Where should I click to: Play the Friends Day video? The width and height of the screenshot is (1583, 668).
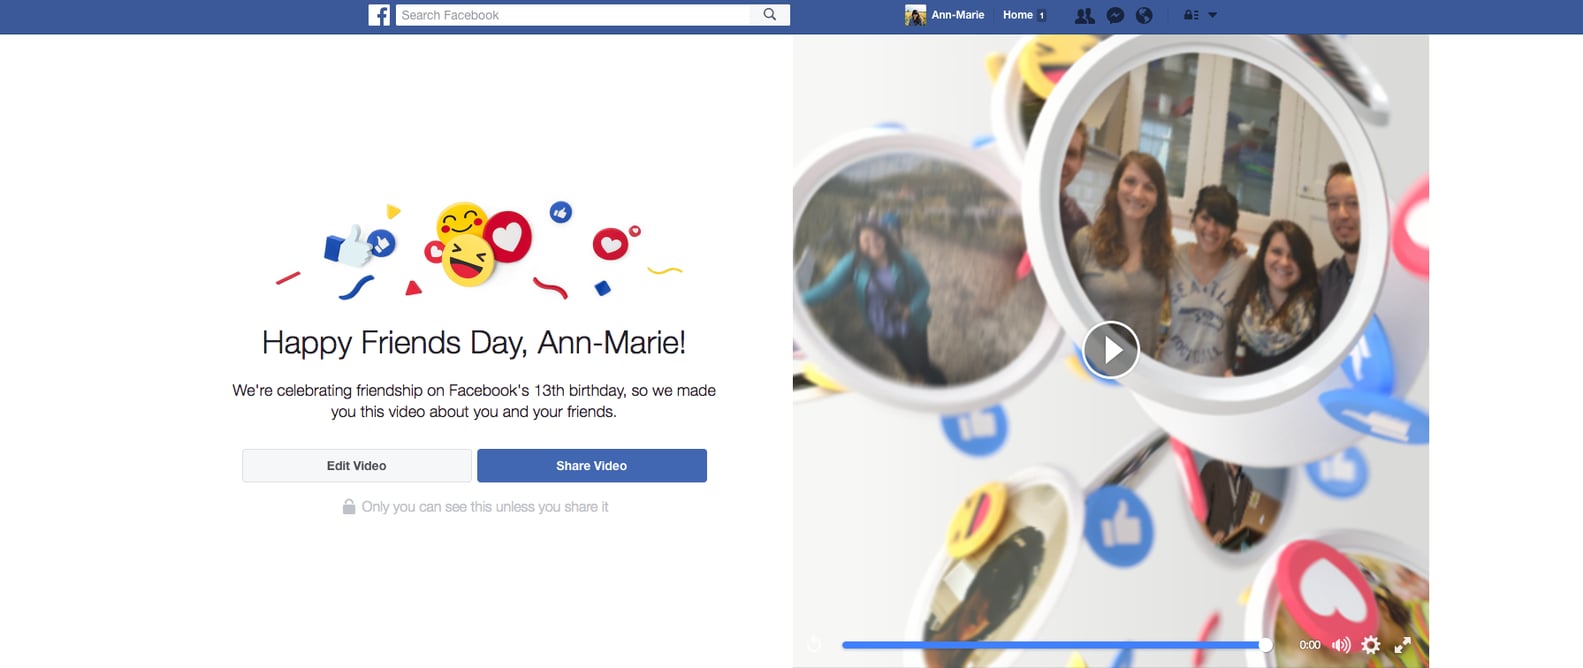(x=1110, y=350)
